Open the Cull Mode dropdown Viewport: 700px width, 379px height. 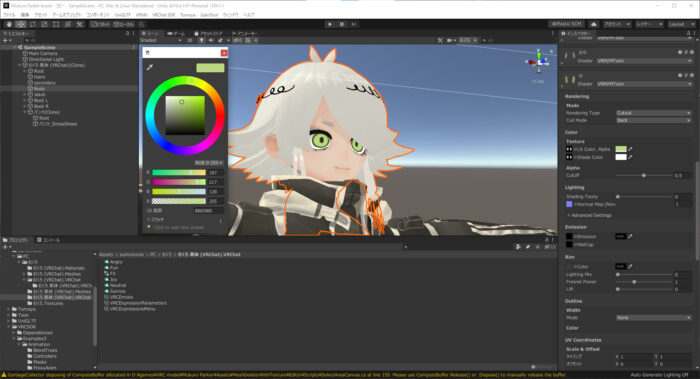(653, 120)
